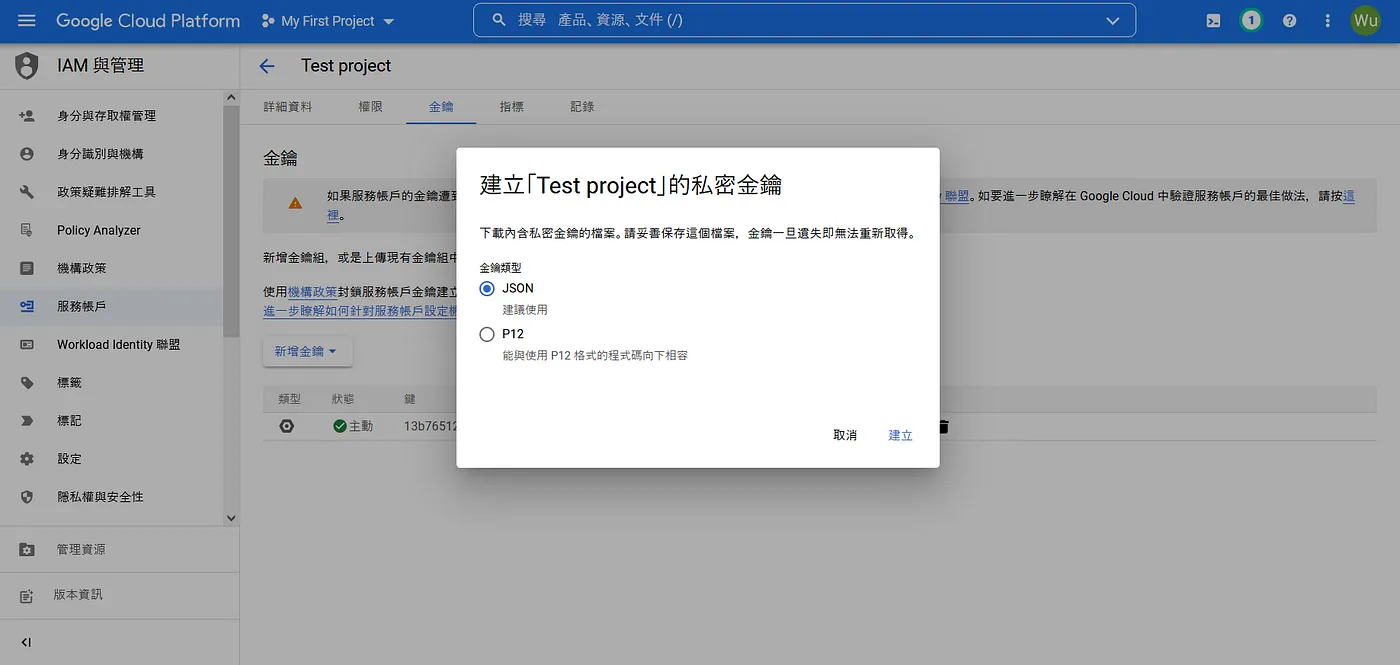Switch to the 詳細資料 tab

pyautogui.click(x=288, y=106)
